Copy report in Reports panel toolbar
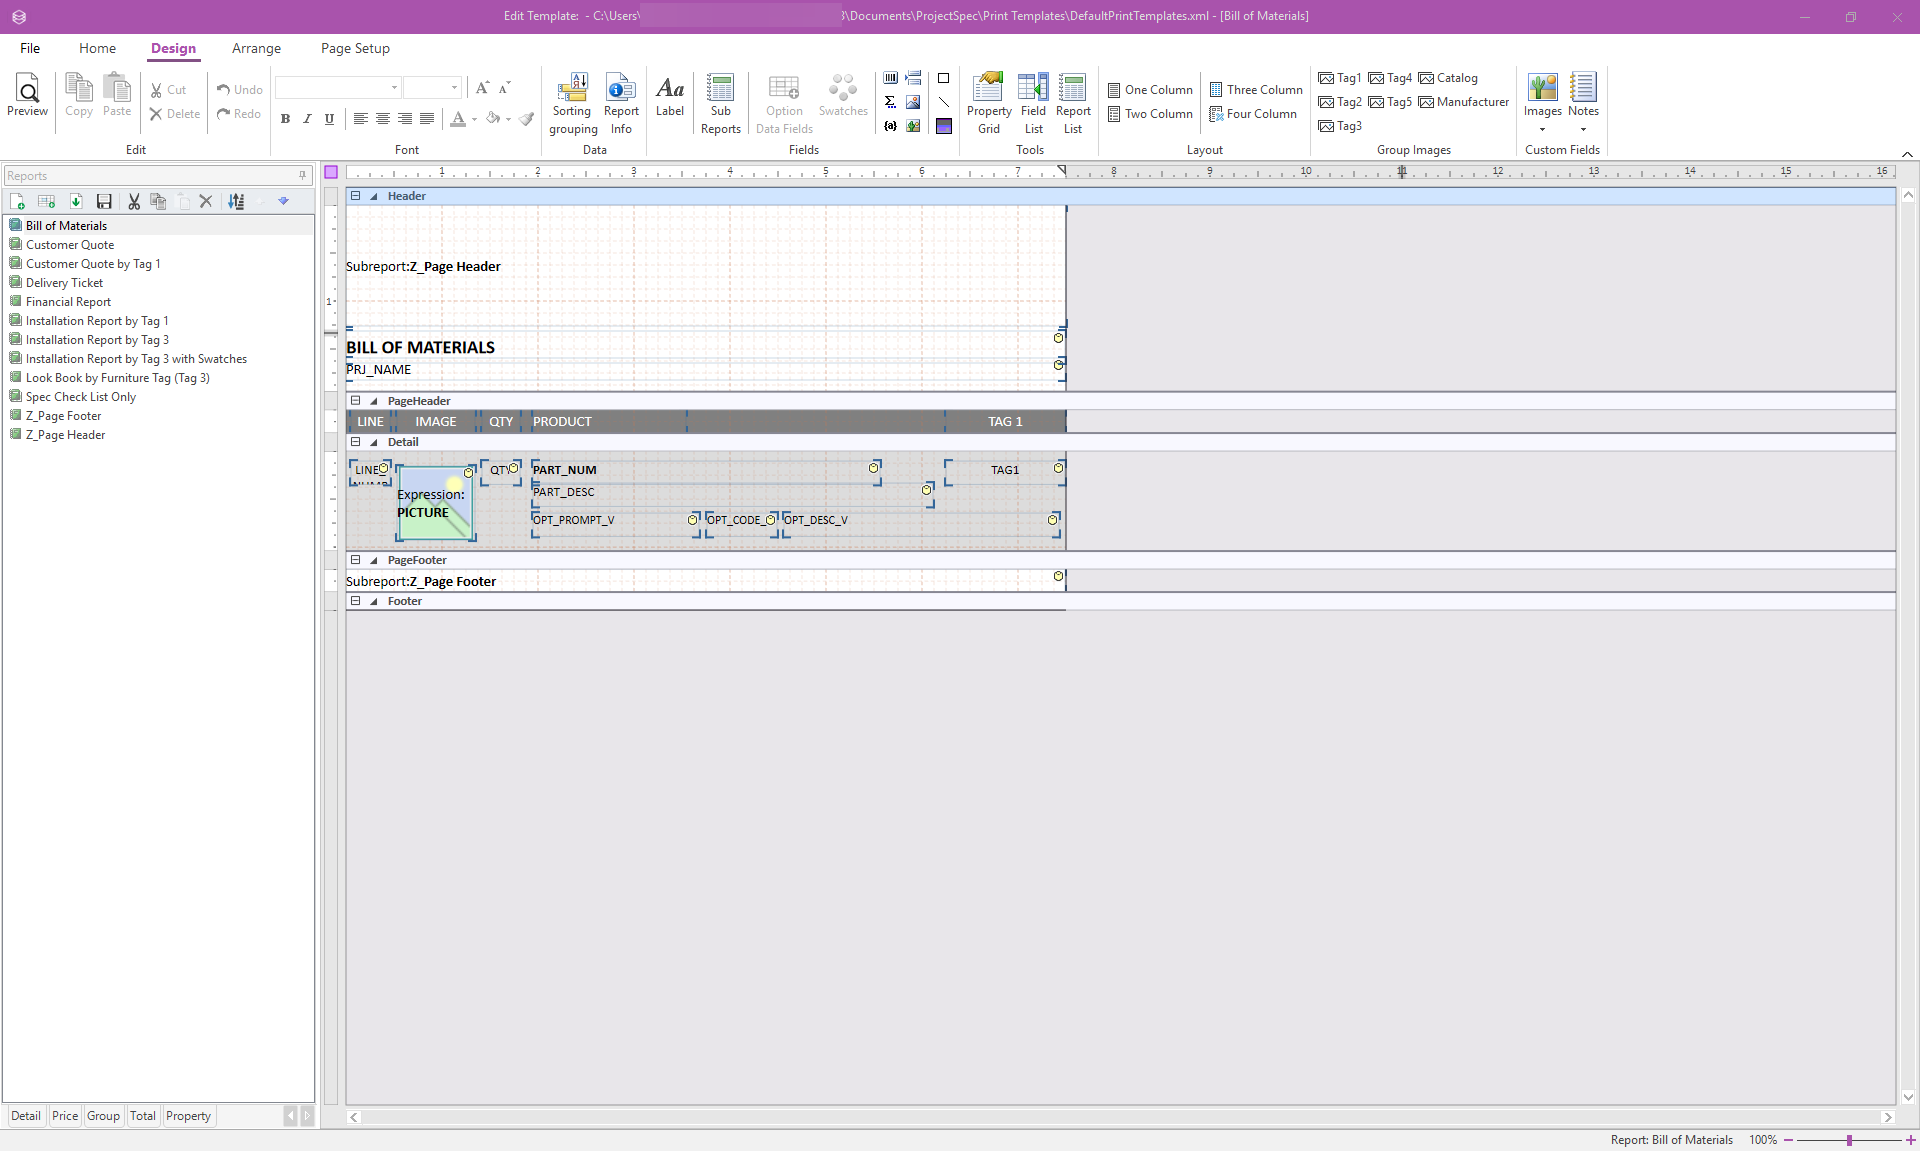Viewport: 1920px width, 1151px height. [158, 201]
